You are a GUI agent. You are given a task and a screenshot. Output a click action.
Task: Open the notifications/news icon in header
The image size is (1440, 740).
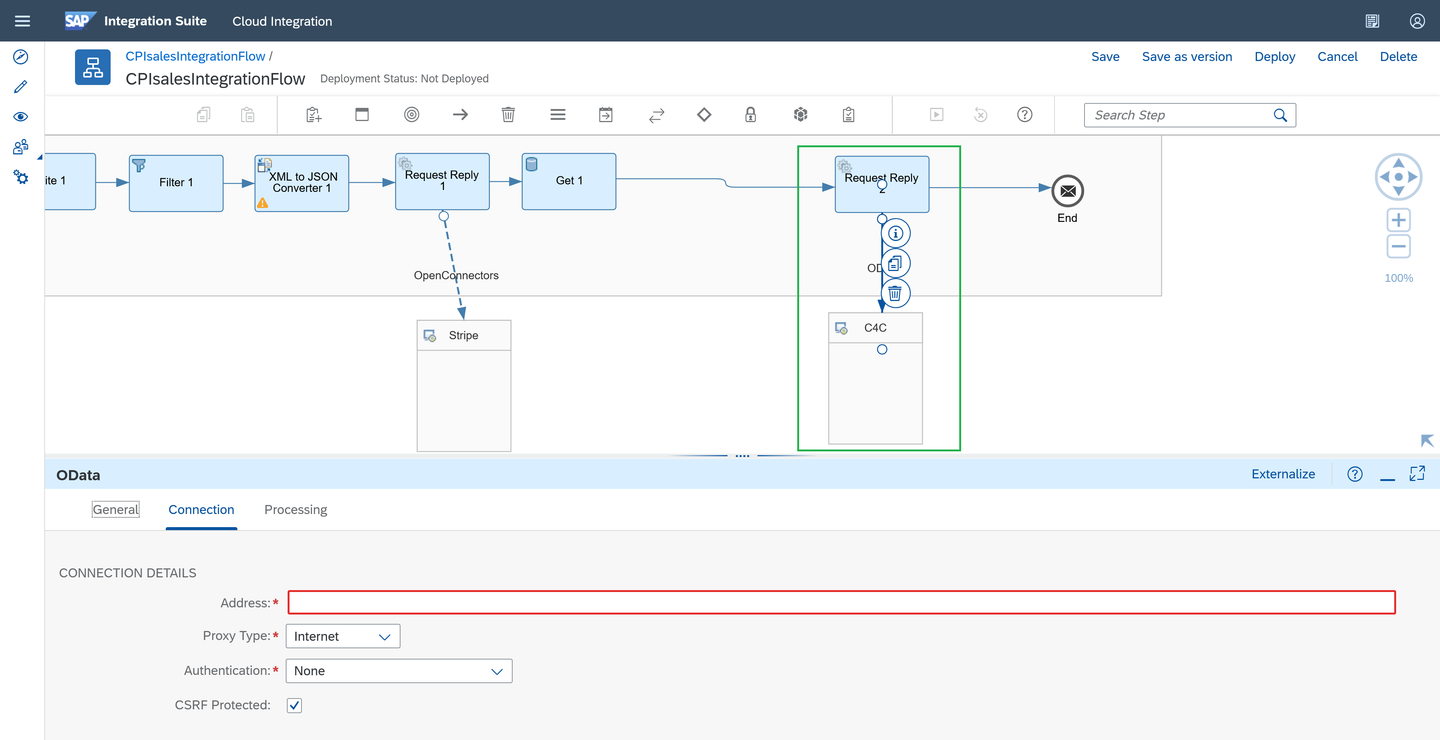tap(1373, 21)
